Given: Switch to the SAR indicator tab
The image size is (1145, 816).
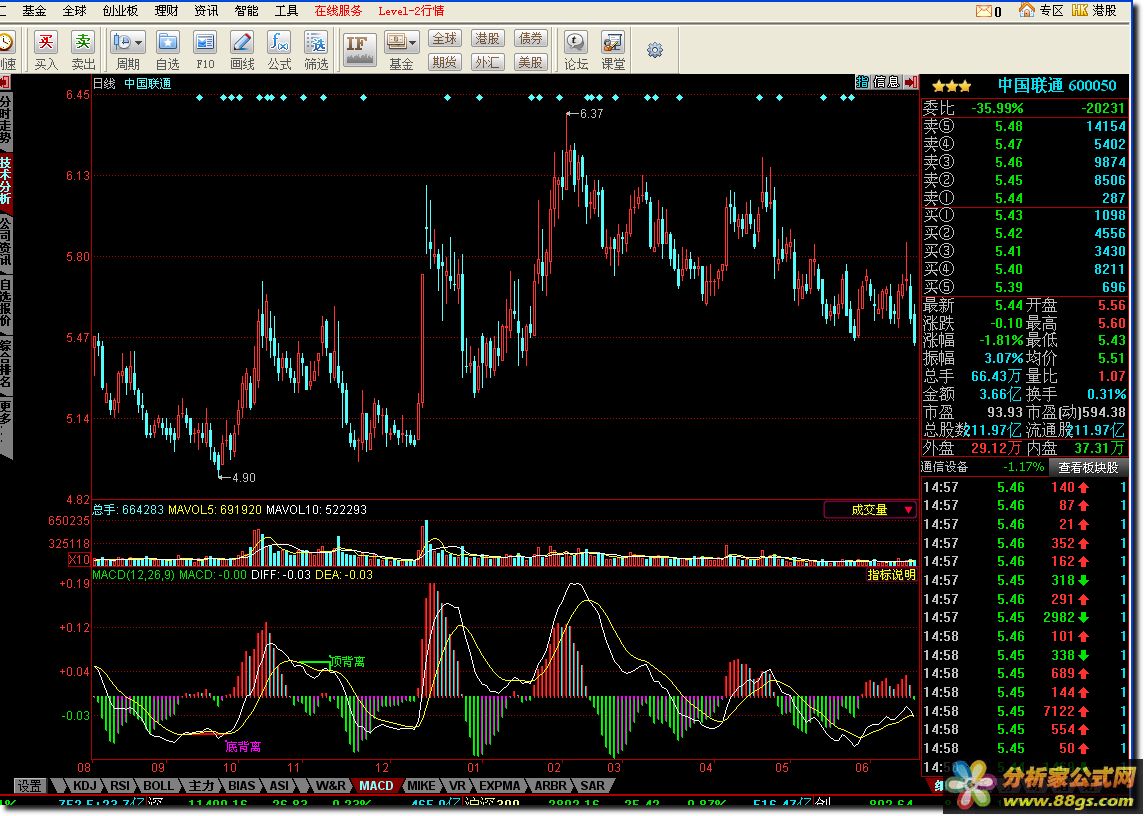Looking at the screenshot, I should [x=592, y=785].
